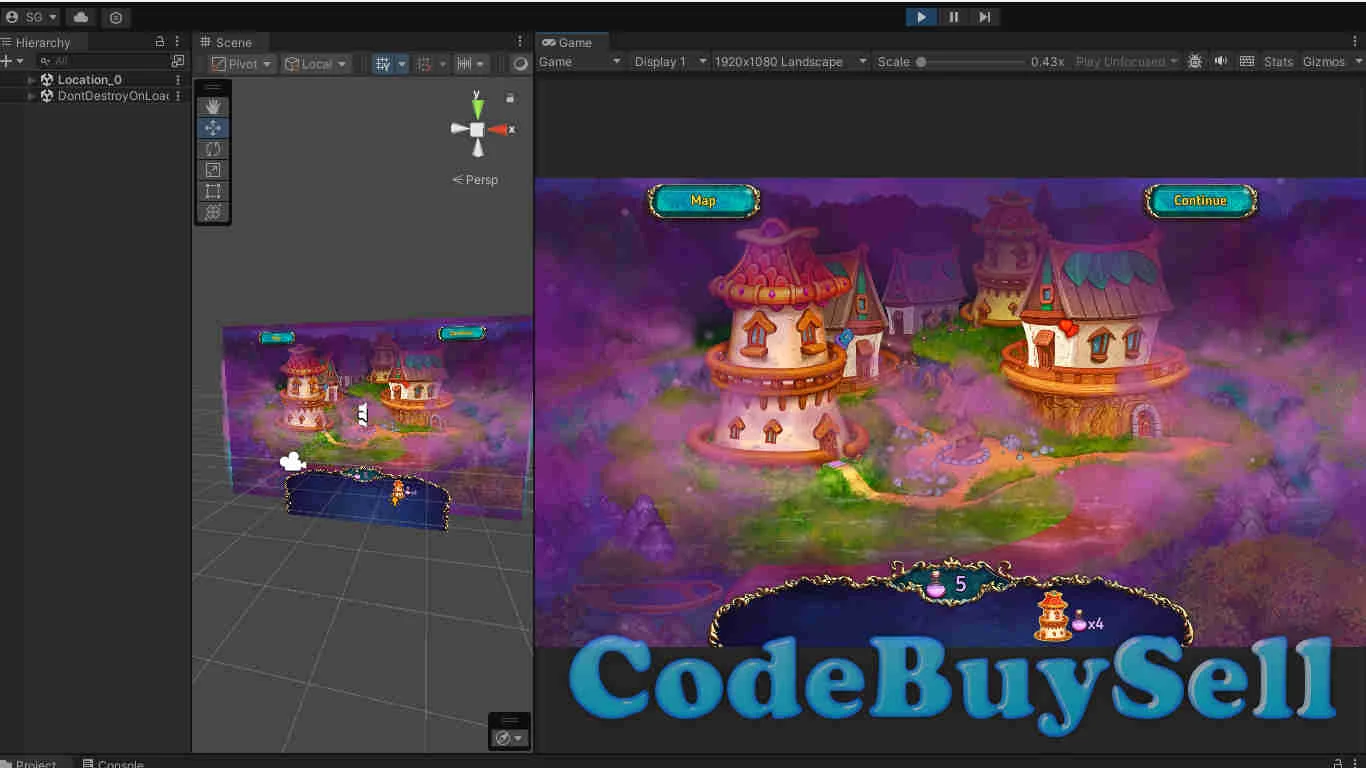Open the snap increment settings dropdown
The width and height of the screenshot is (1366, 768).
pyautogui.click(x=470, y=63)
